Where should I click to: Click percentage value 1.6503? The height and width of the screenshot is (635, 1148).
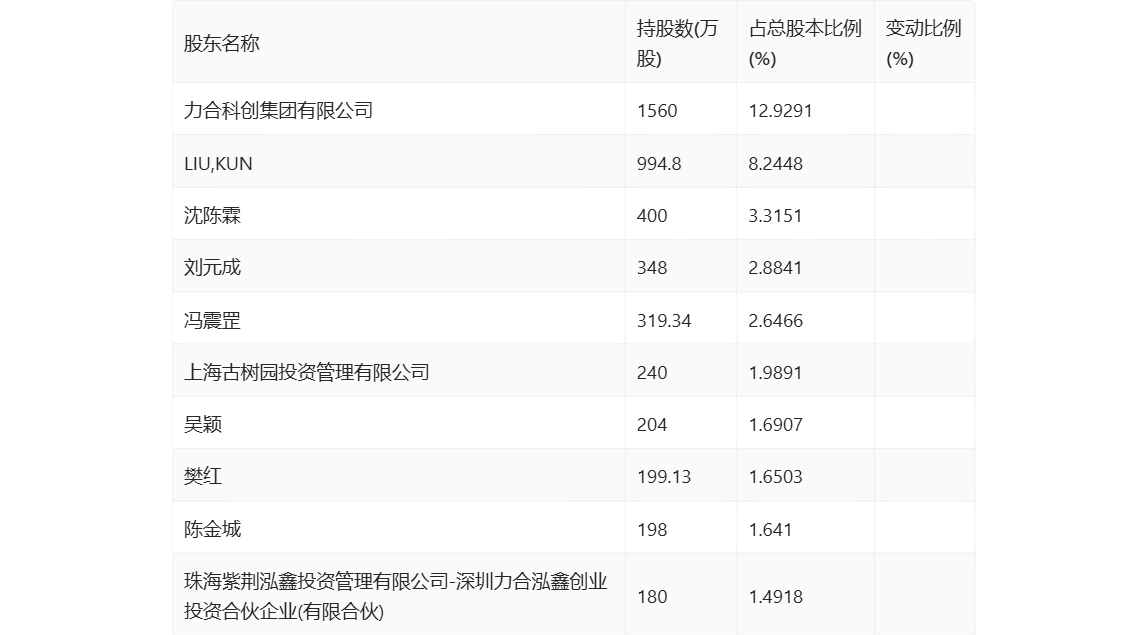pos(775,476)
